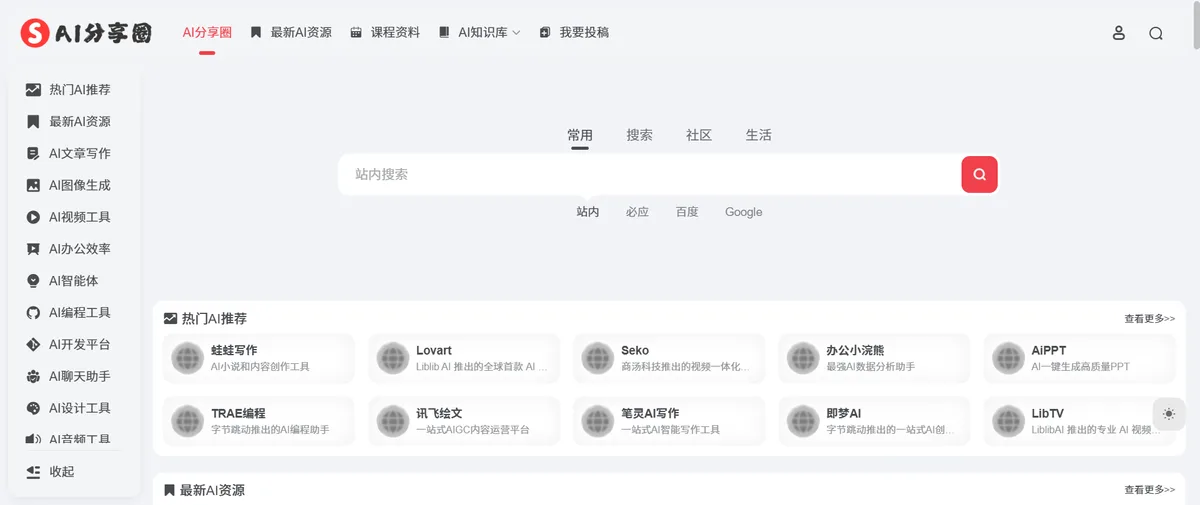Click the AI办公效率 sidebar icon

point(33,249)
